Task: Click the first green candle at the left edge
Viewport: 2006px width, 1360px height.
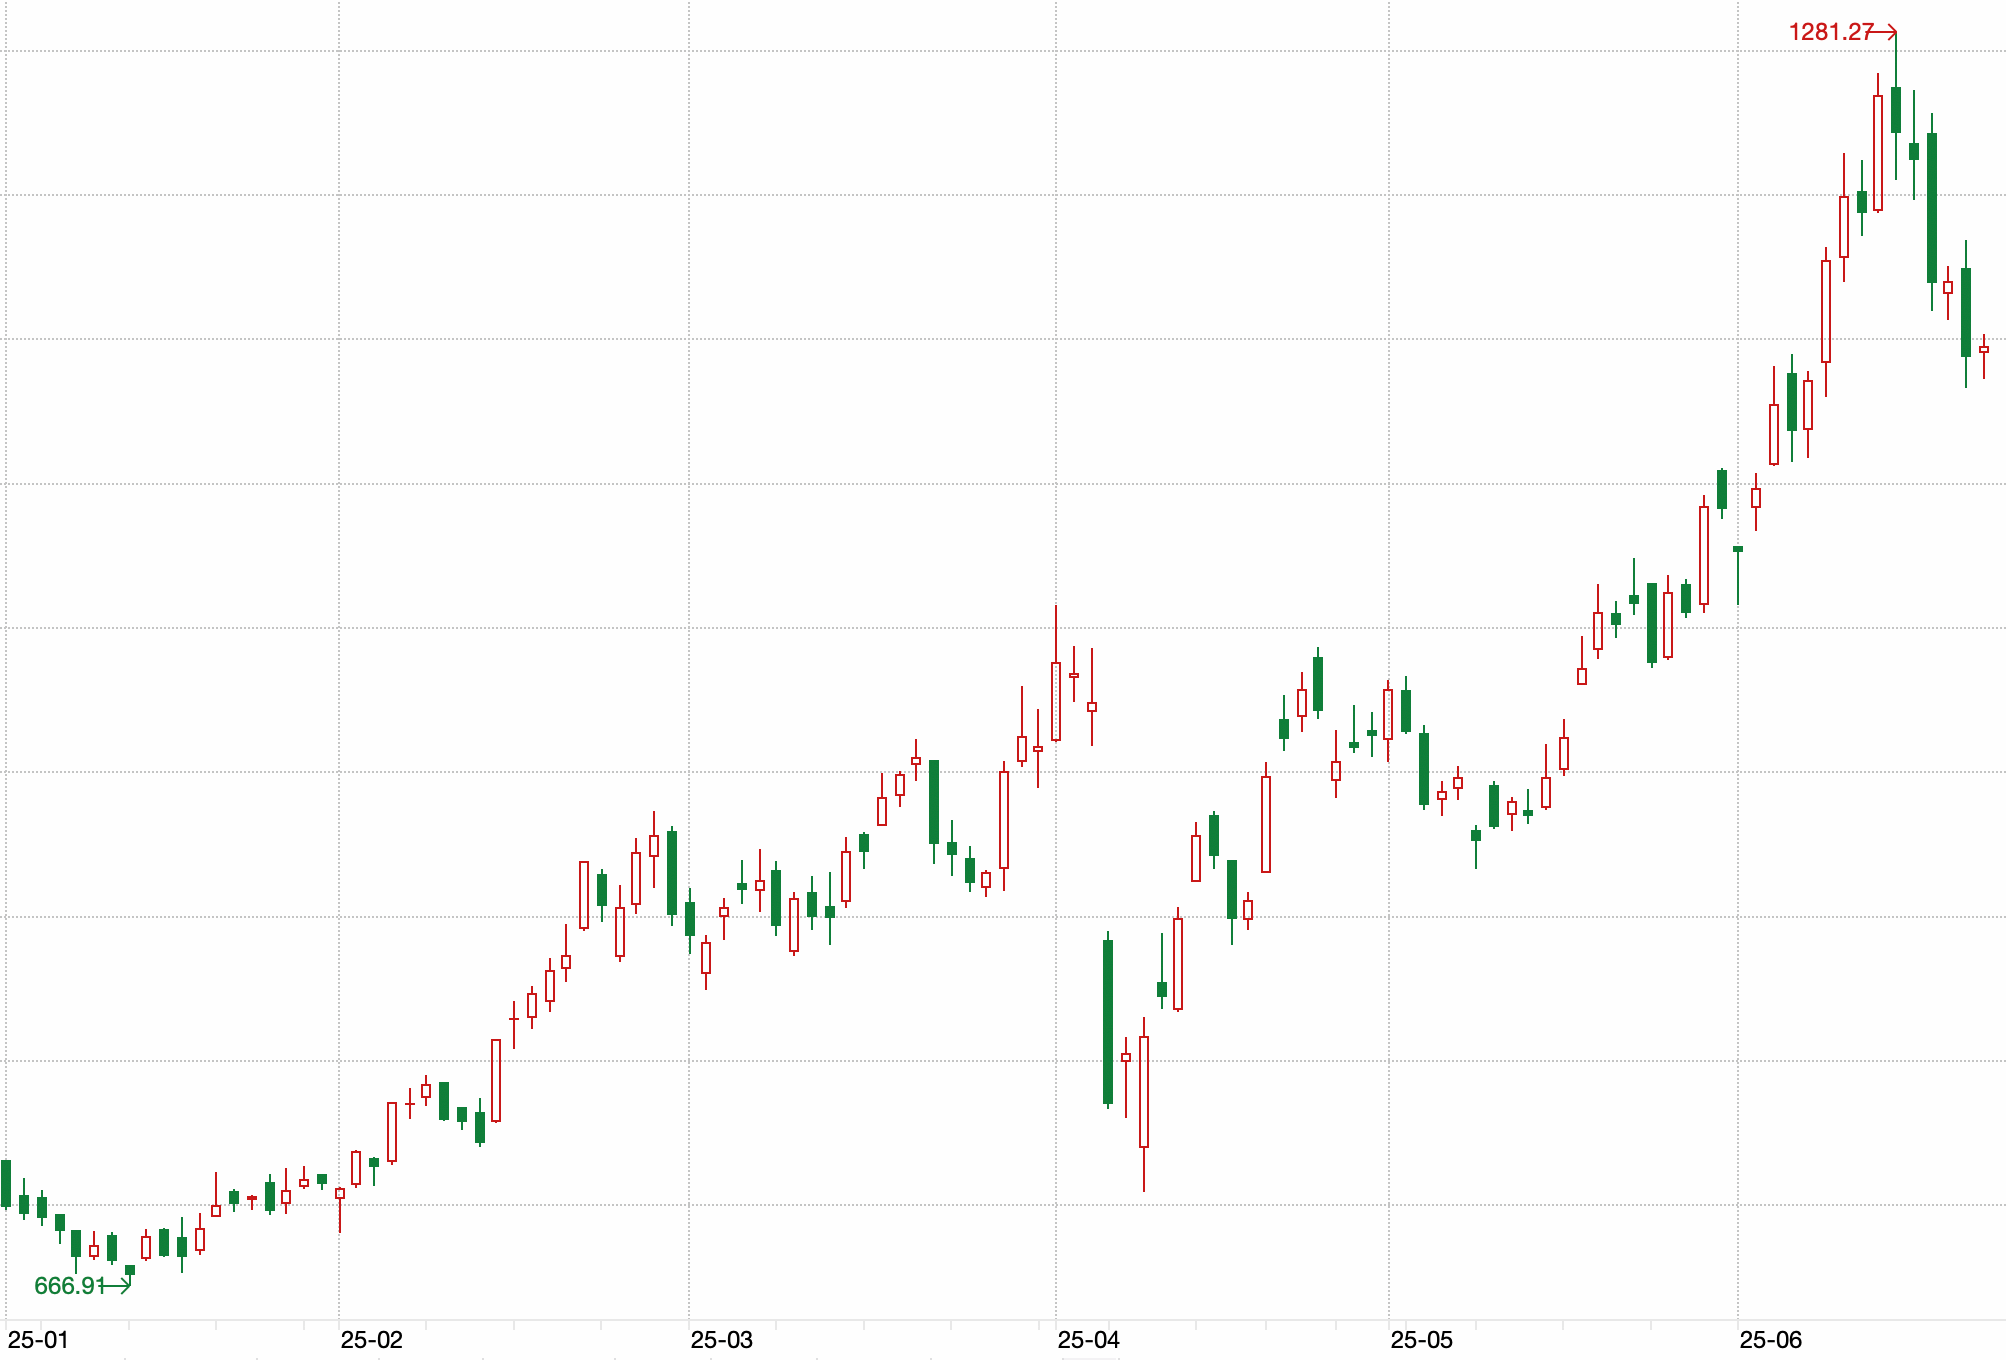Action: click(x=6, y=1183)
